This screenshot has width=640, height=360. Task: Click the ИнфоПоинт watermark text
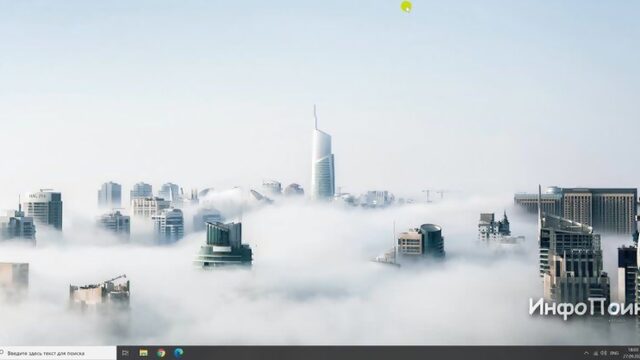pos(584,308)
